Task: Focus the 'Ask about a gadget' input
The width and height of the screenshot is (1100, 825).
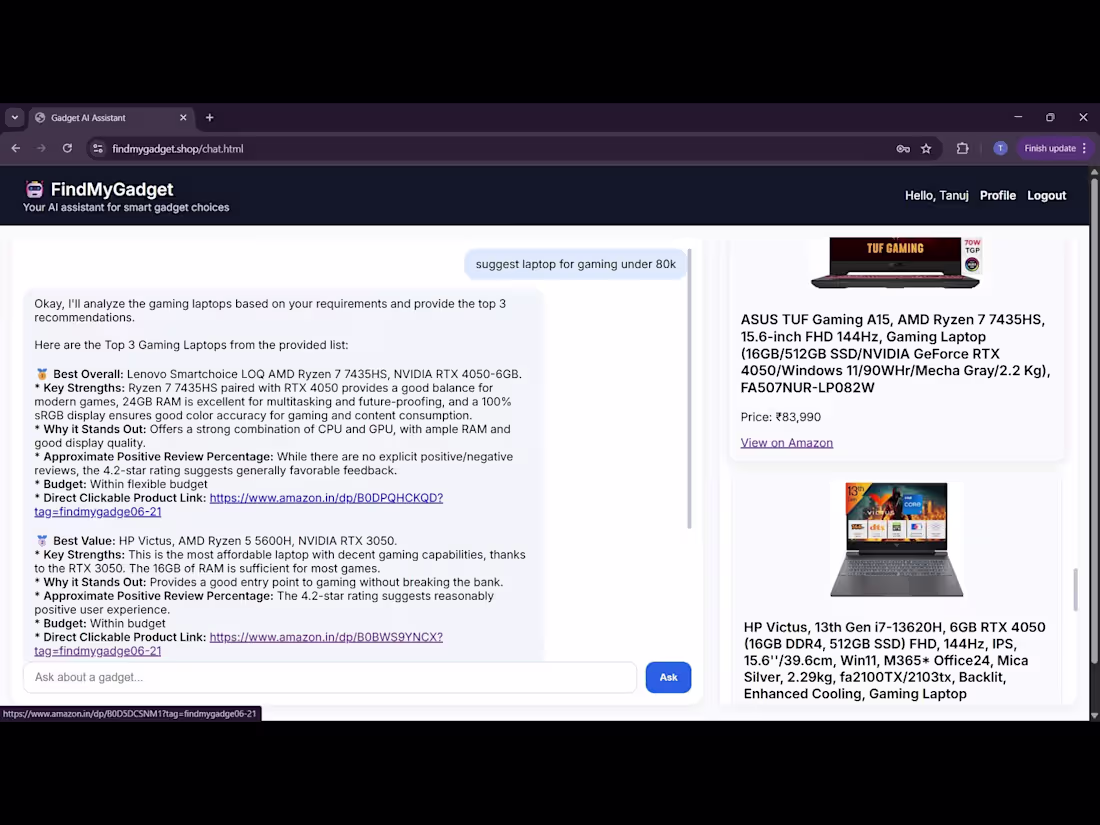Action: (330, 677)
